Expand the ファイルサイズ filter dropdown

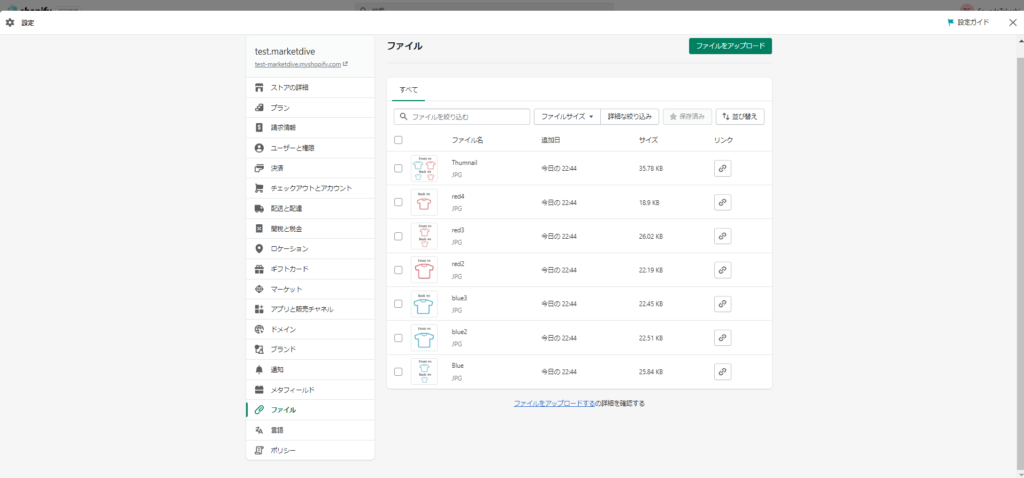566,117
